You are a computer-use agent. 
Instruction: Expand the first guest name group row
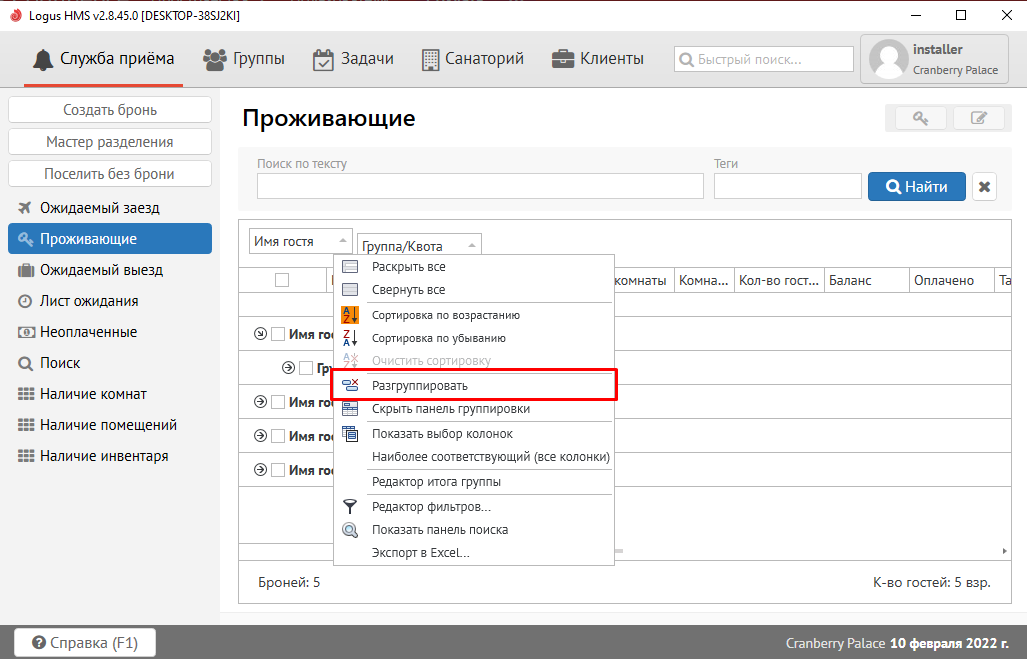261,334
